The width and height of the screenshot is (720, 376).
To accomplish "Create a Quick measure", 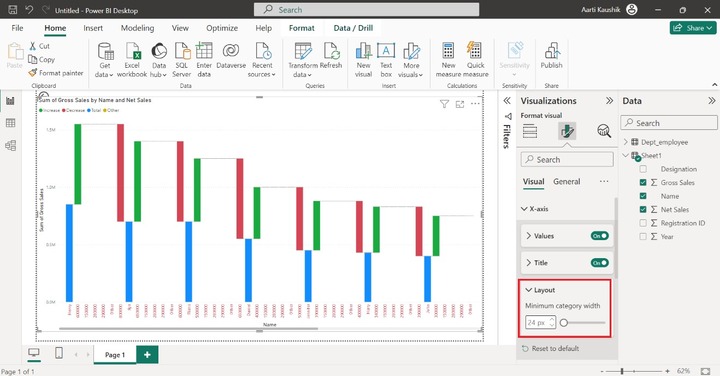I will tap(475, 60).
